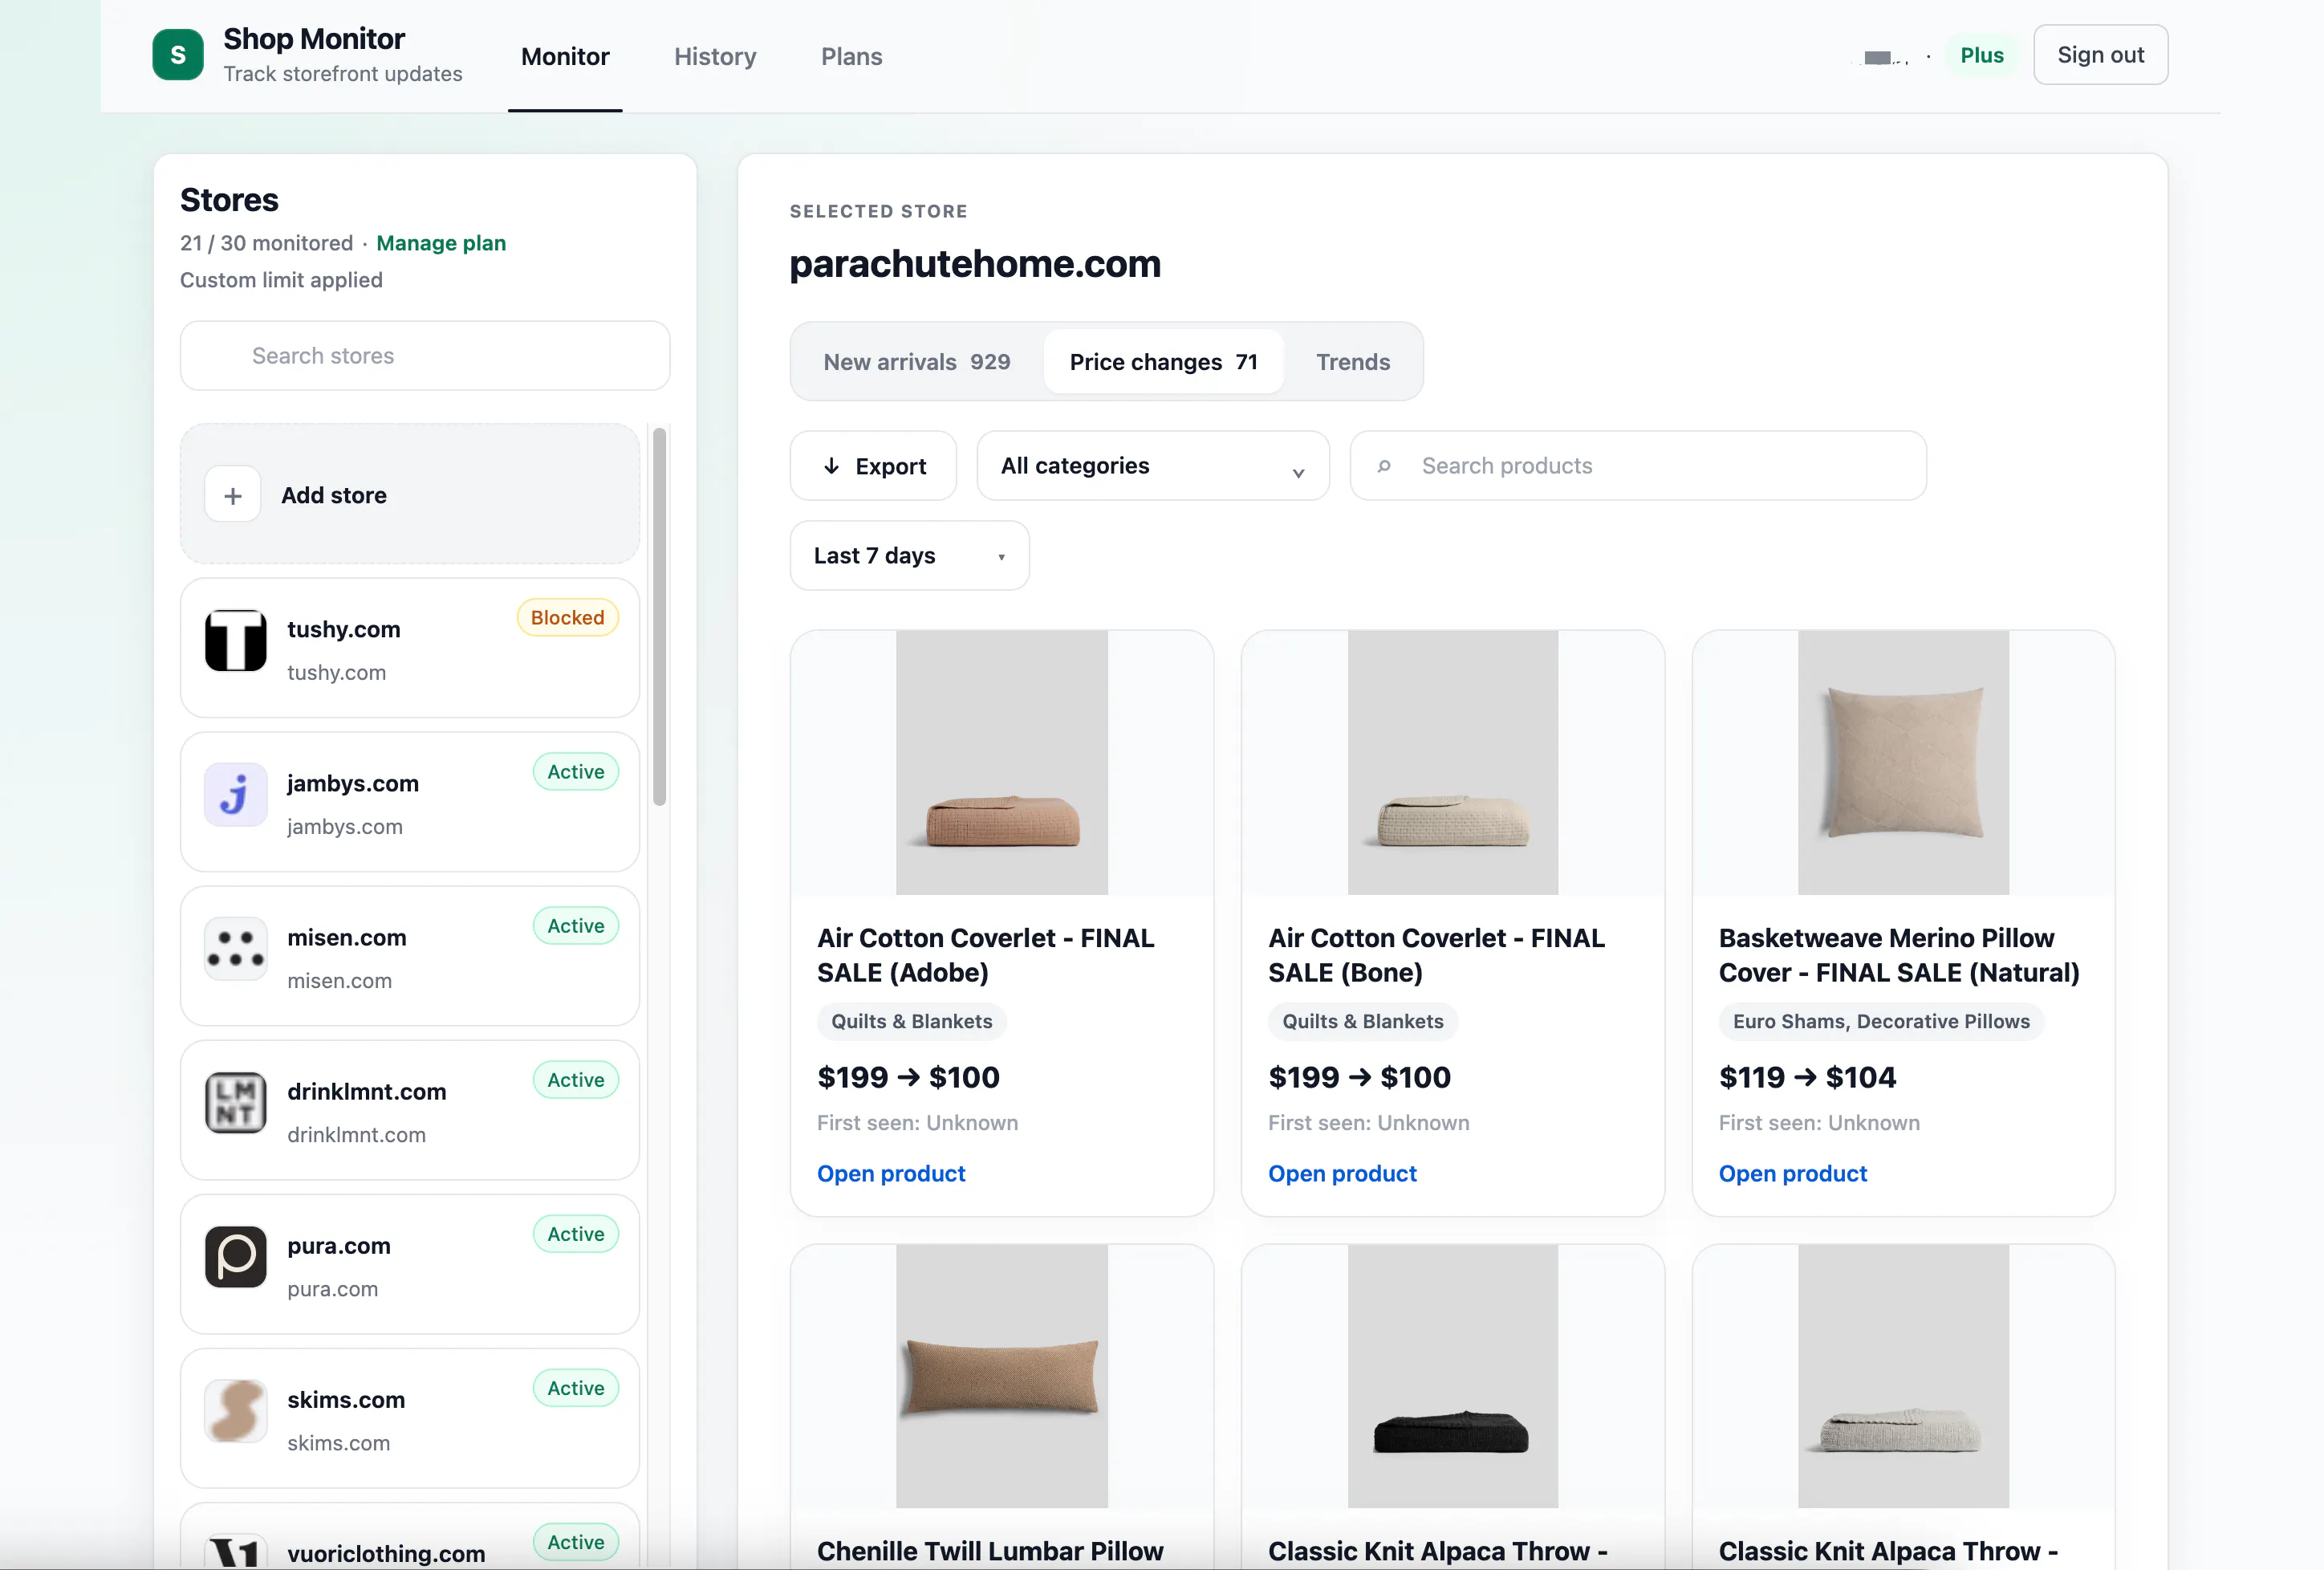Click the Quilts & Blankets tag on Adobe coverlet

pos(912,1022)
